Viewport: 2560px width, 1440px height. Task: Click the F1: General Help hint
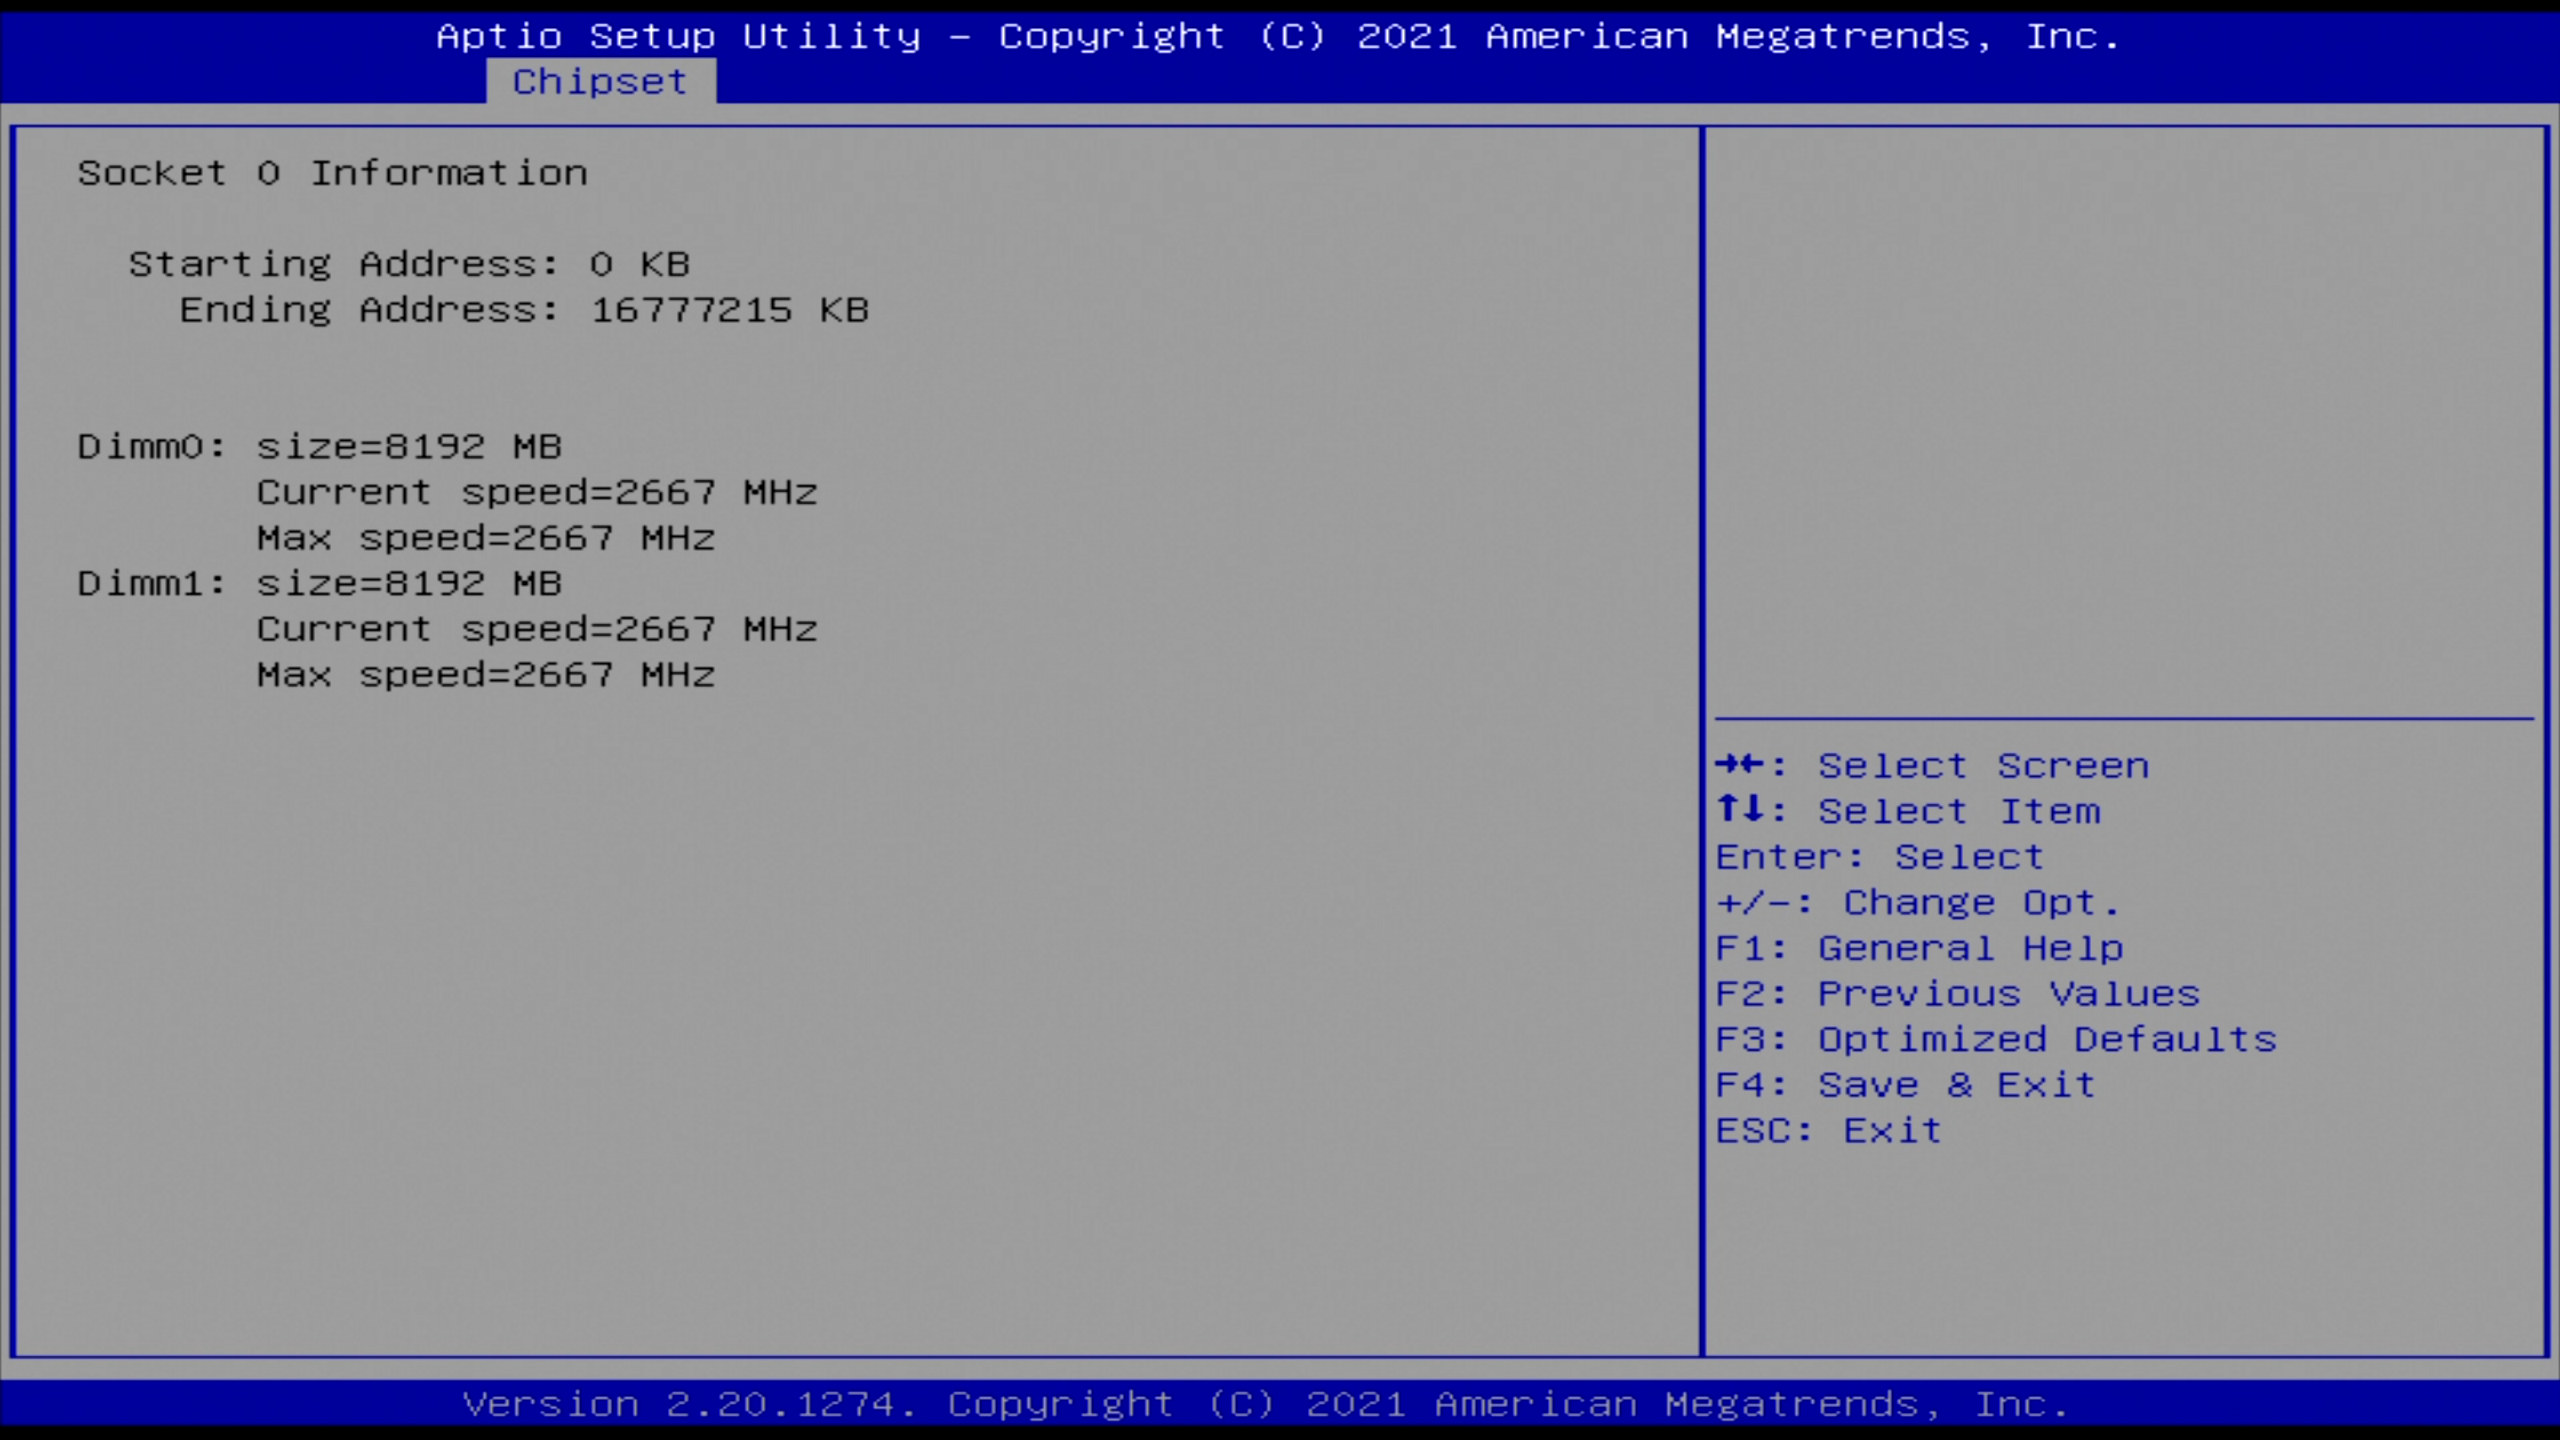tap(1920, 948)
